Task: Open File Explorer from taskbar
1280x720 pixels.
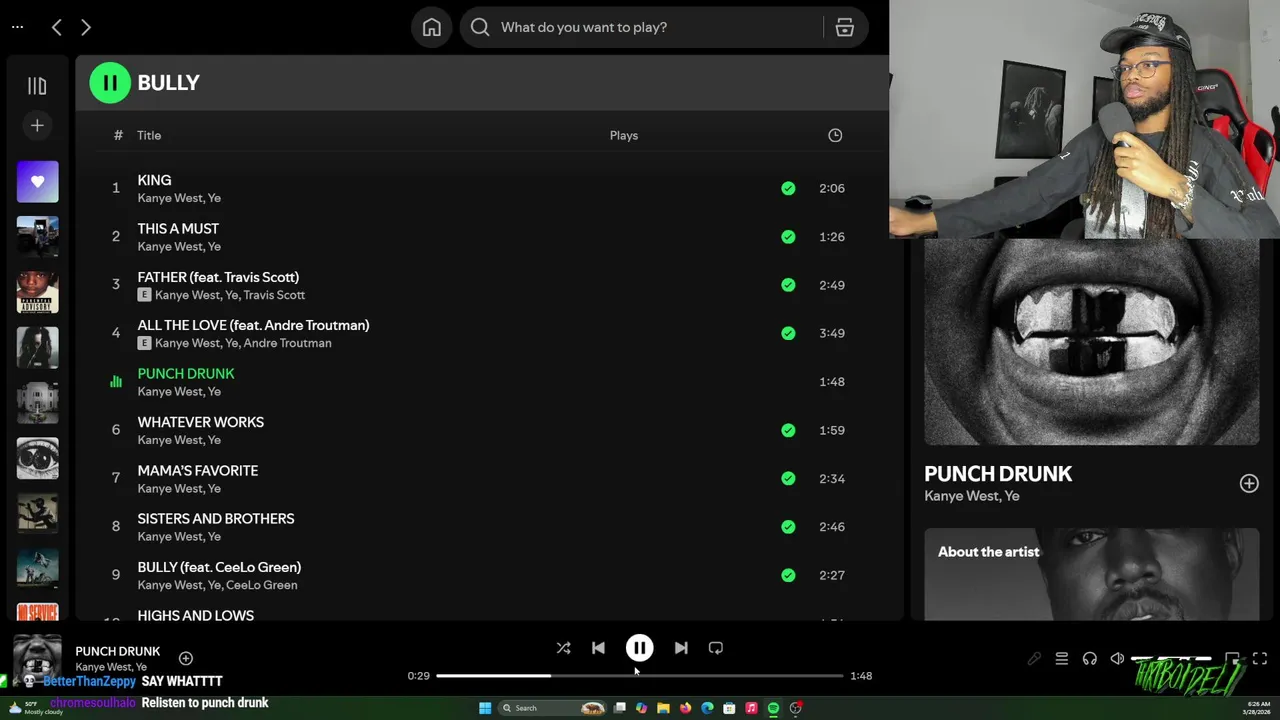Action: pos(663,708)
